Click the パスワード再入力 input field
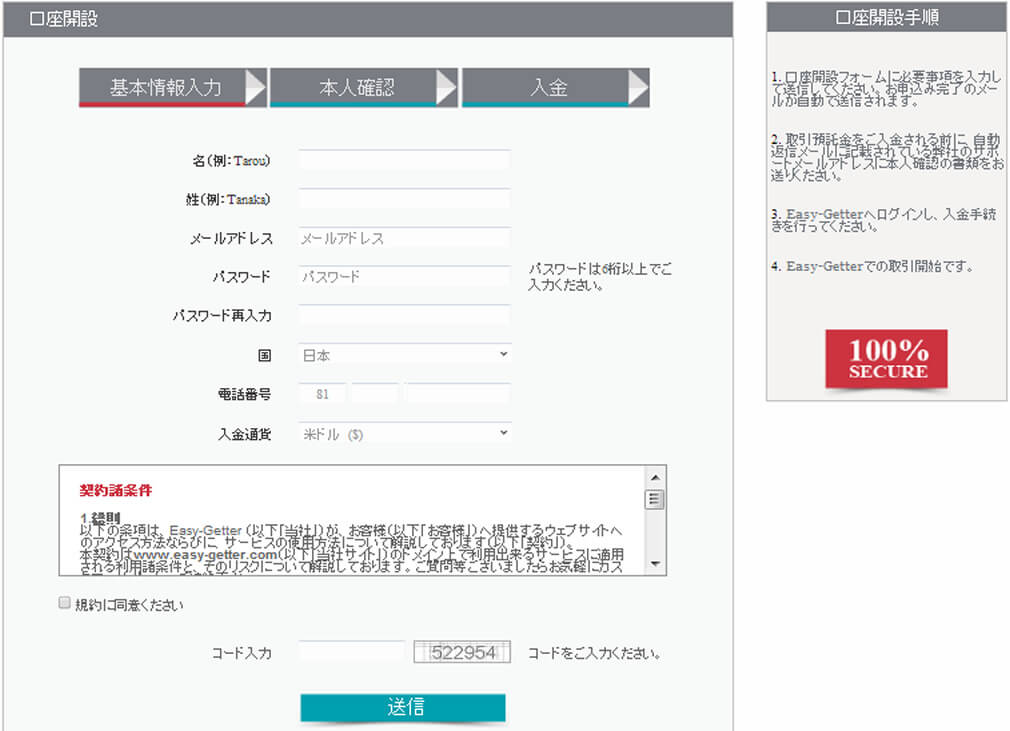Screen dimensions: 1010x731 pyautogui.click(x=405, y=315)
